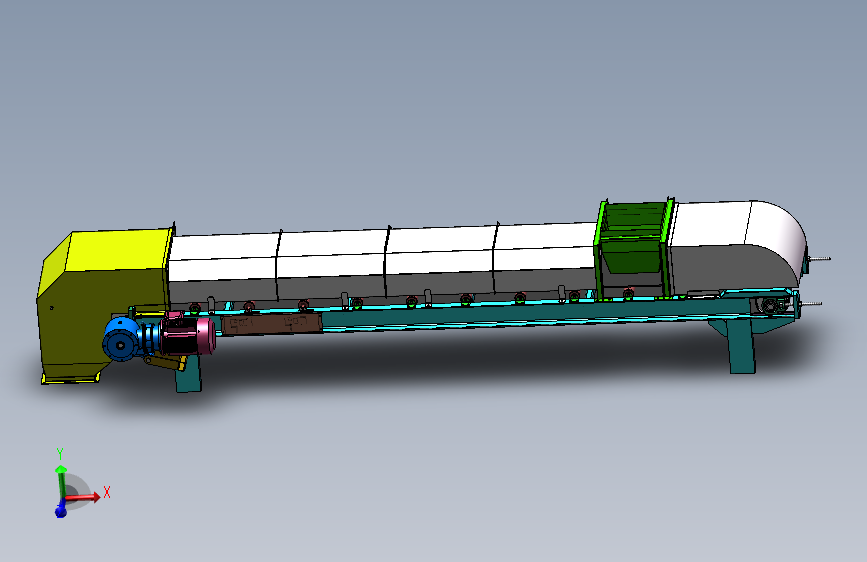
Task: Select the blue gear reducer of the drive
Action: [x=123, y=339]
